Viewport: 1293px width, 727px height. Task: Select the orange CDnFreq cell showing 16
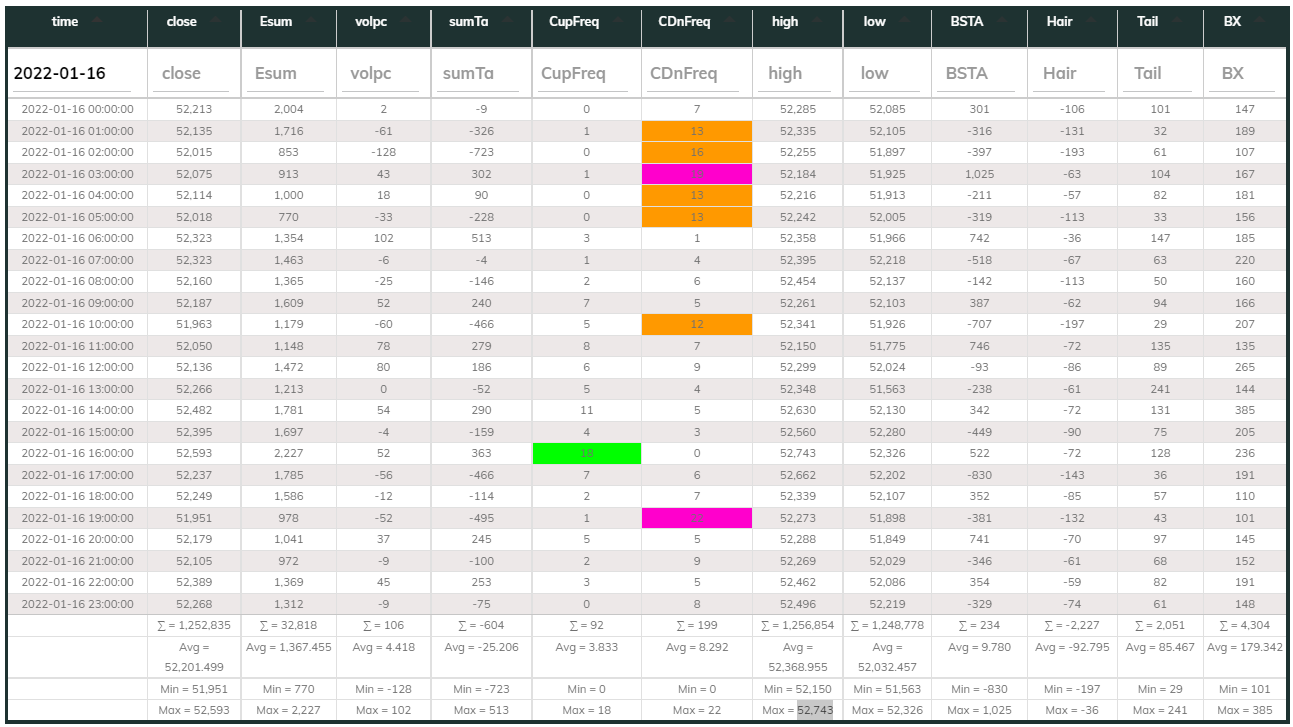[697, 152]
